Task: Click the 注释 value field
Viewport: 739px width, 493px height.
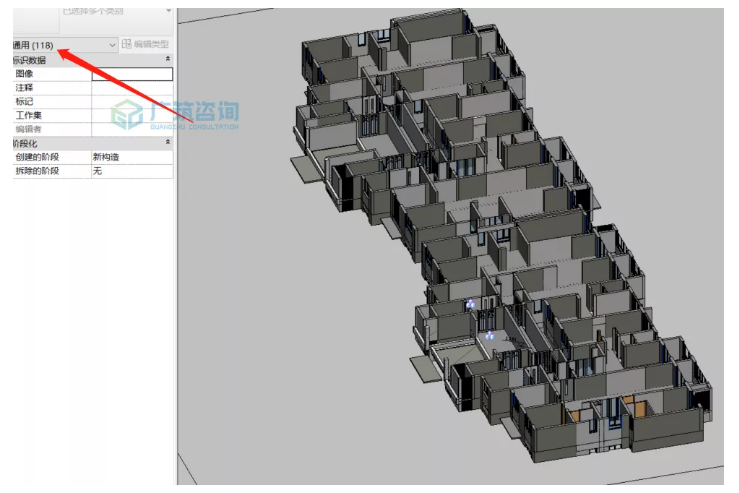Action: [132, 88]
